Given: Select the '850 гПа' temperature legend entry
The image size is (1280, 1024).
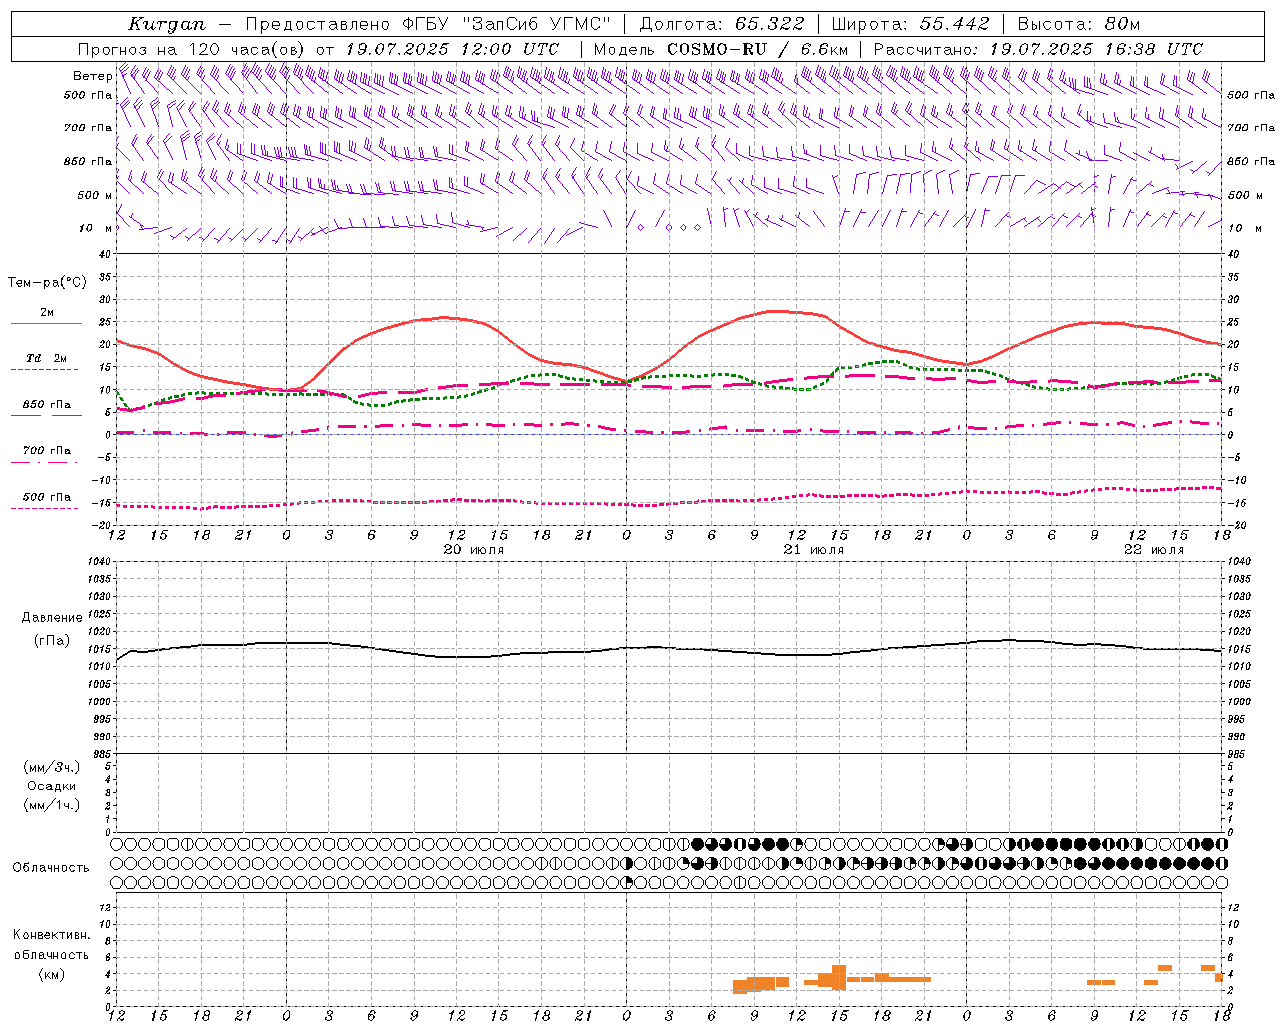Looking at the screenshot, I should (x=47, y=405).
